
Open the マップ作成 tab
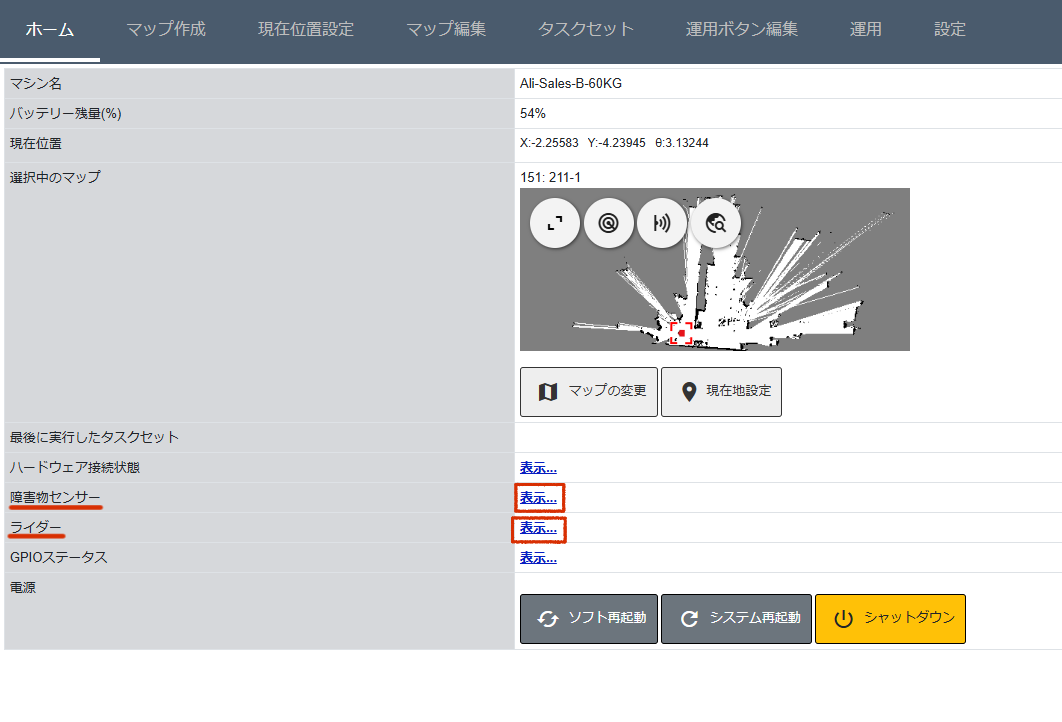point(166,29)
